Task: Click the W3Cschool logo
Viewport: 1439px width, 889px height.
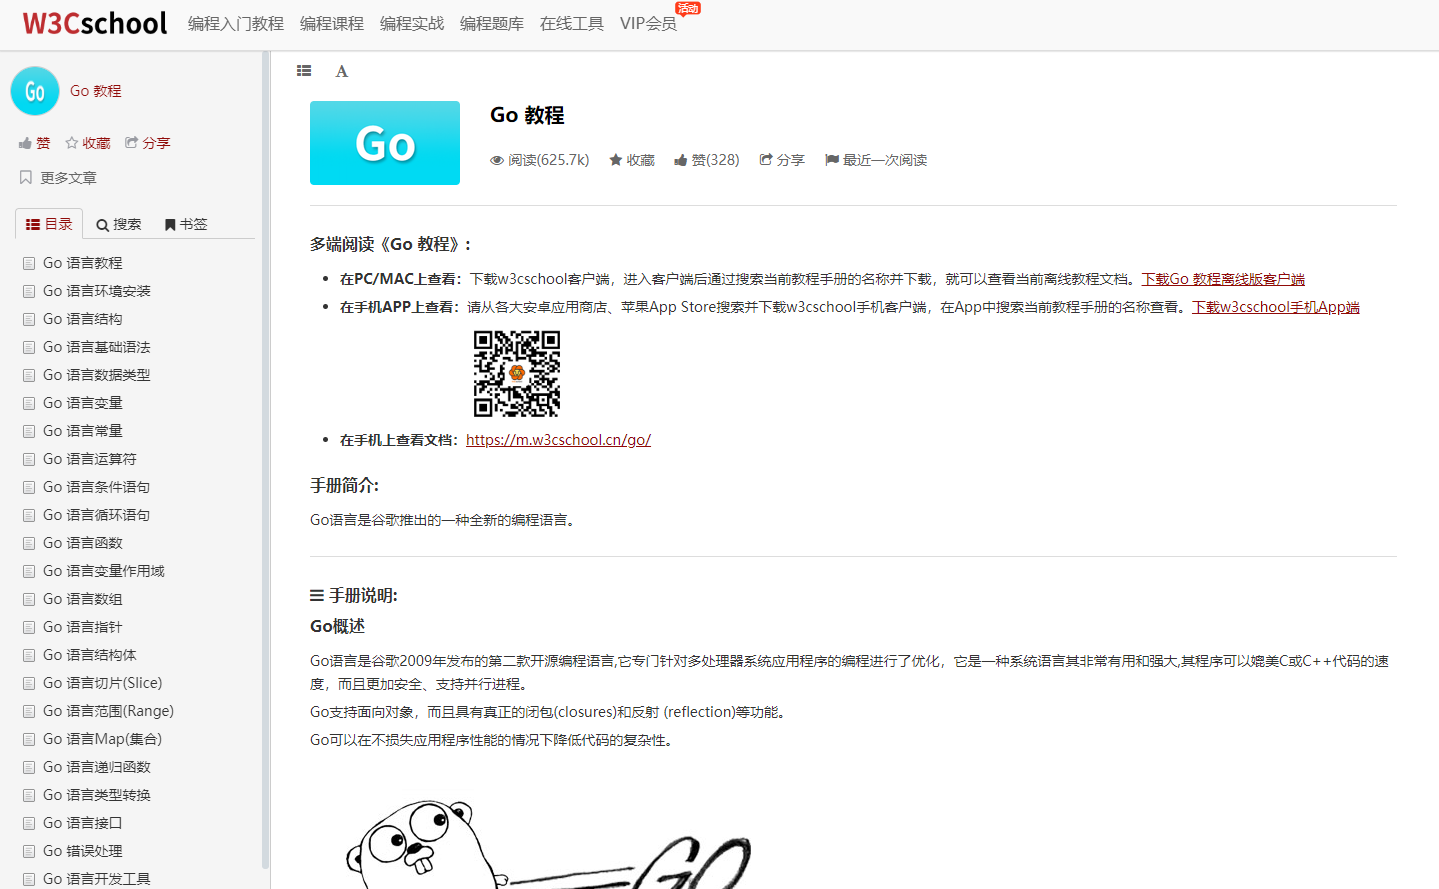Action: 95,23
